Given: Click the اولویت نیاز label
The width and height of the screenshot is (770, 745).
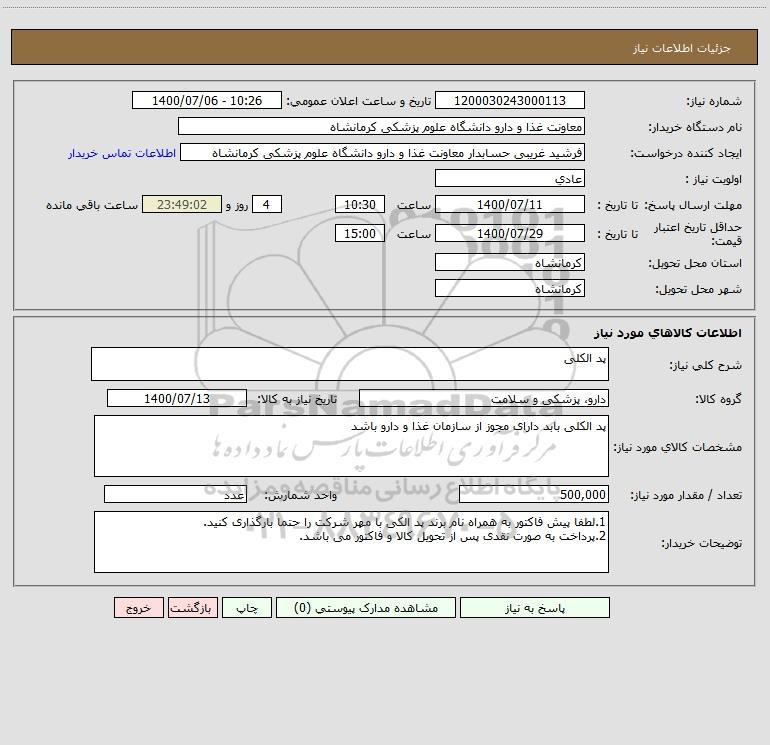Looking at the screenshot, I should click(x=714, y=179).
